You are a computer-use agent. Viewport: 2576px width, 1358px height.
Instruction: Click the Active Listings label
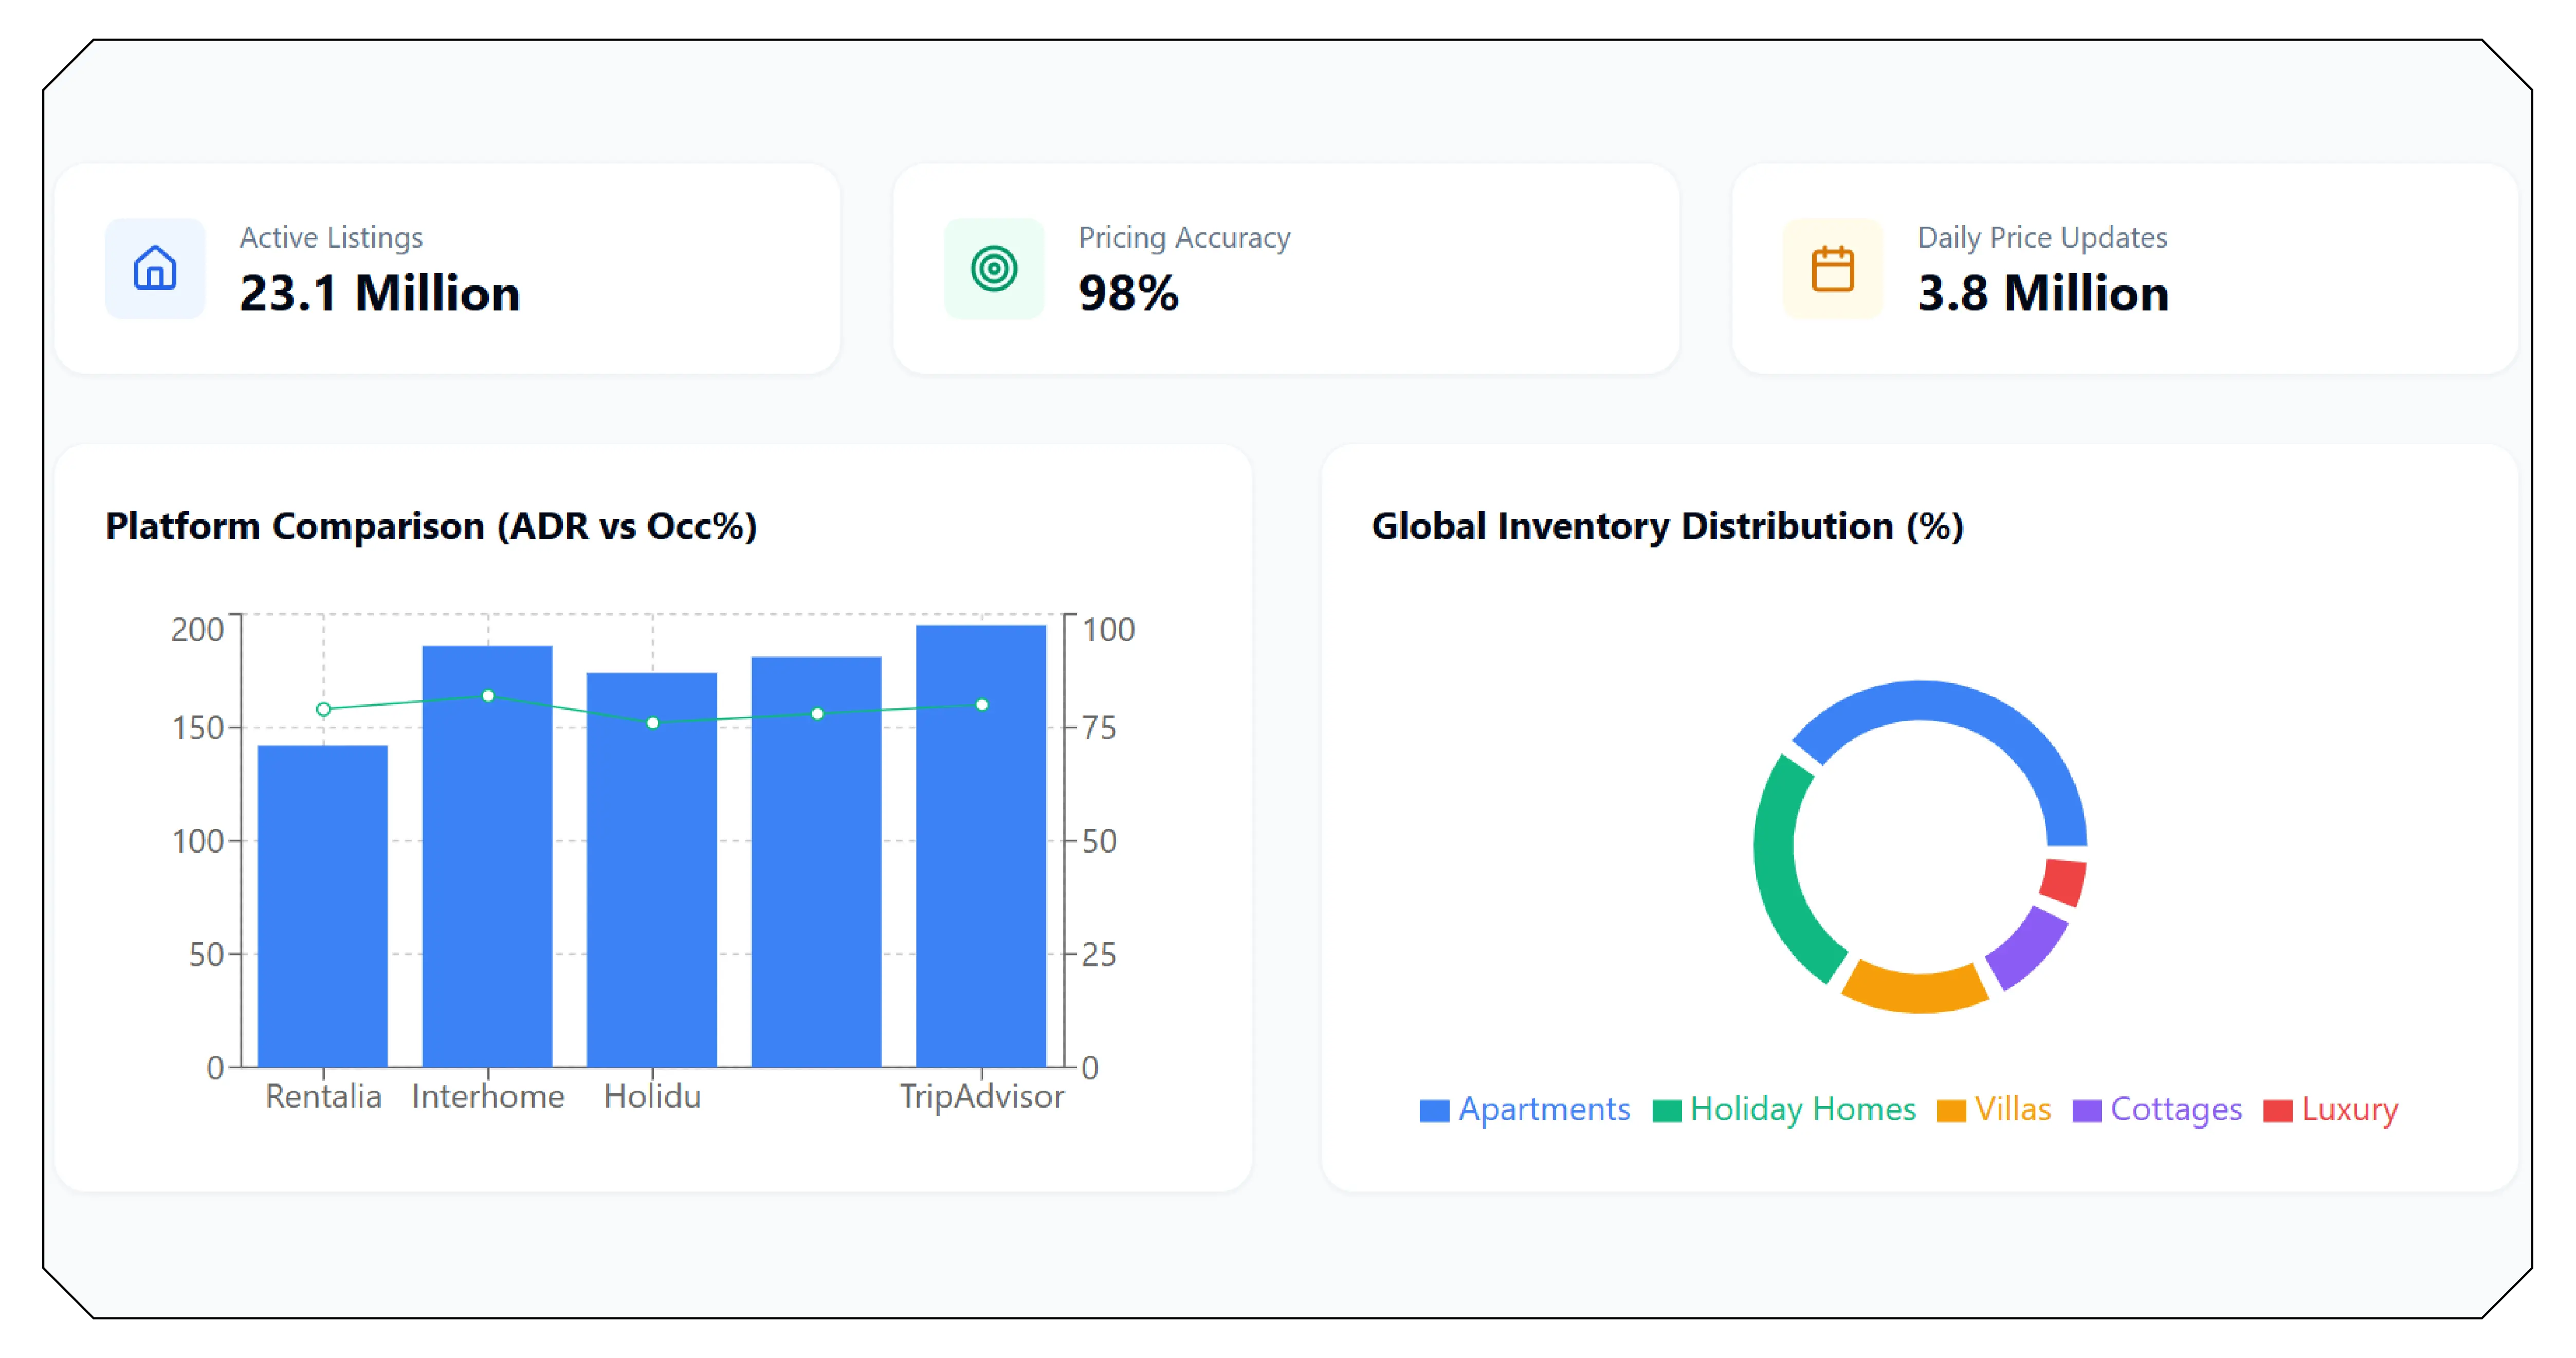pos(331,237)
